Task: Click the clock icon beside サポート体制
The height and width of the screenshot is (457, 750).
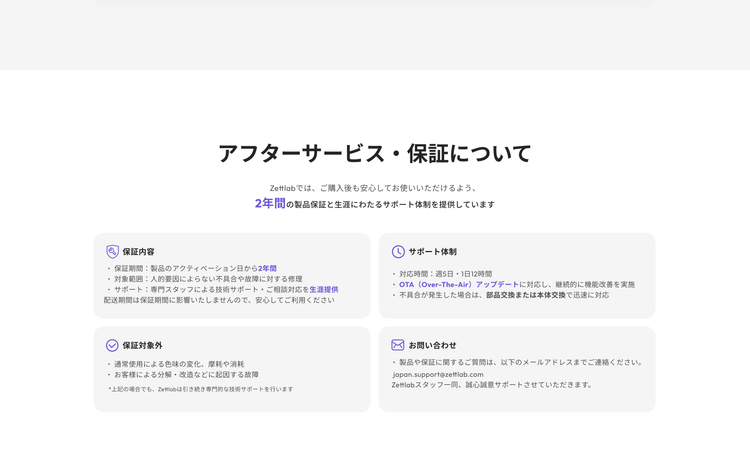Action: point(398,252)
